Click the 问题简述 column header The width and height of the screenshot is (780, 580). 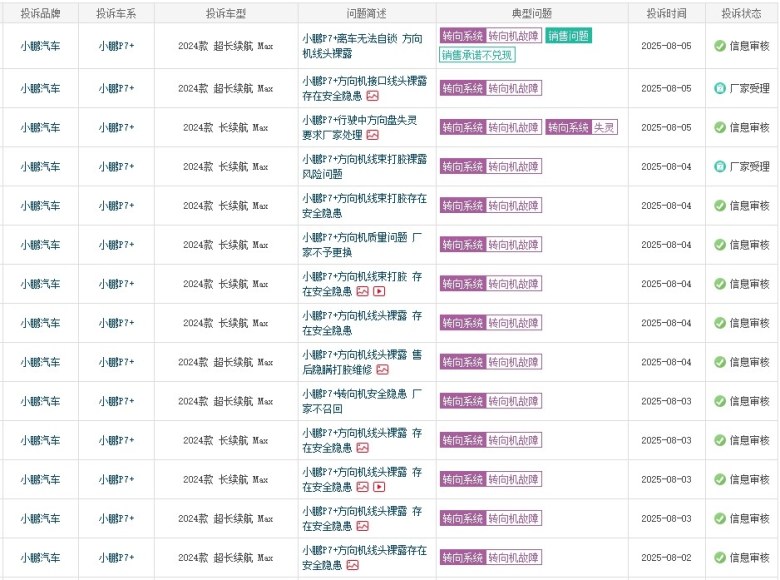pyautogui.click(x=367, y=13)
